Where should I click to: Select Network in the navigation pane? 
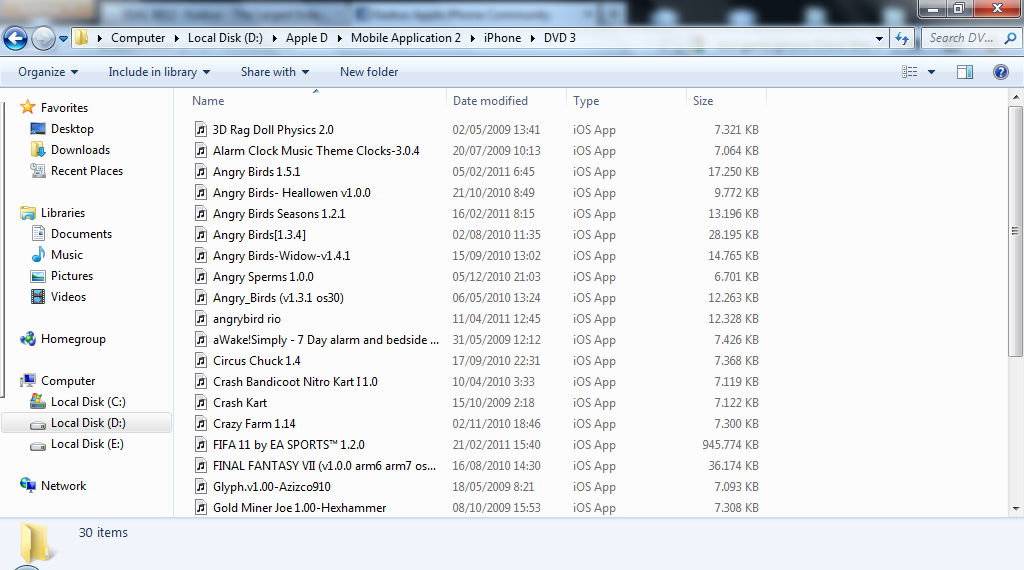pyautogui.click(x=63, y=486)
